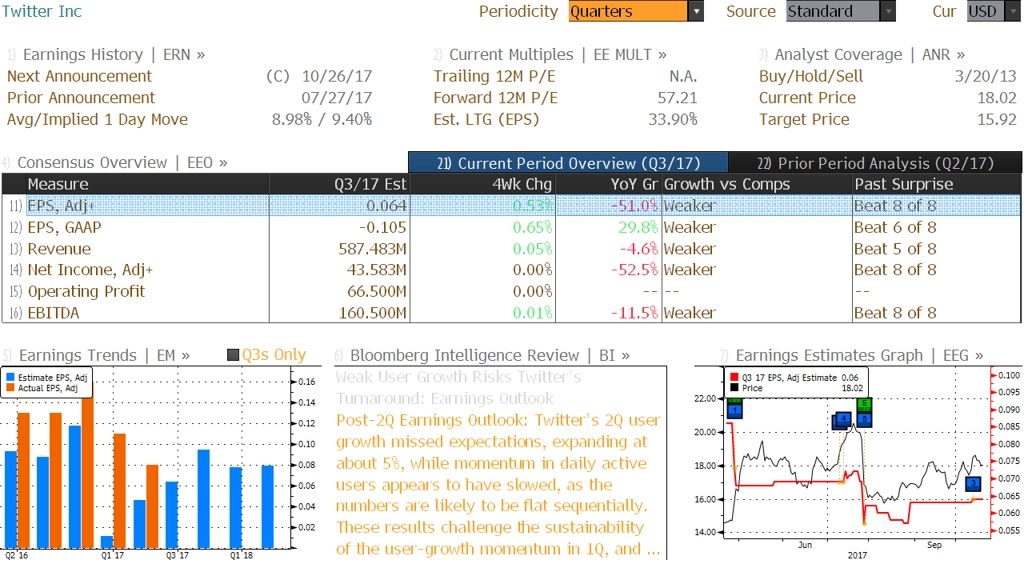Open Earnings Trends EM link
1024x564 pixels.
pyautogui.click(x=104, y=355)
